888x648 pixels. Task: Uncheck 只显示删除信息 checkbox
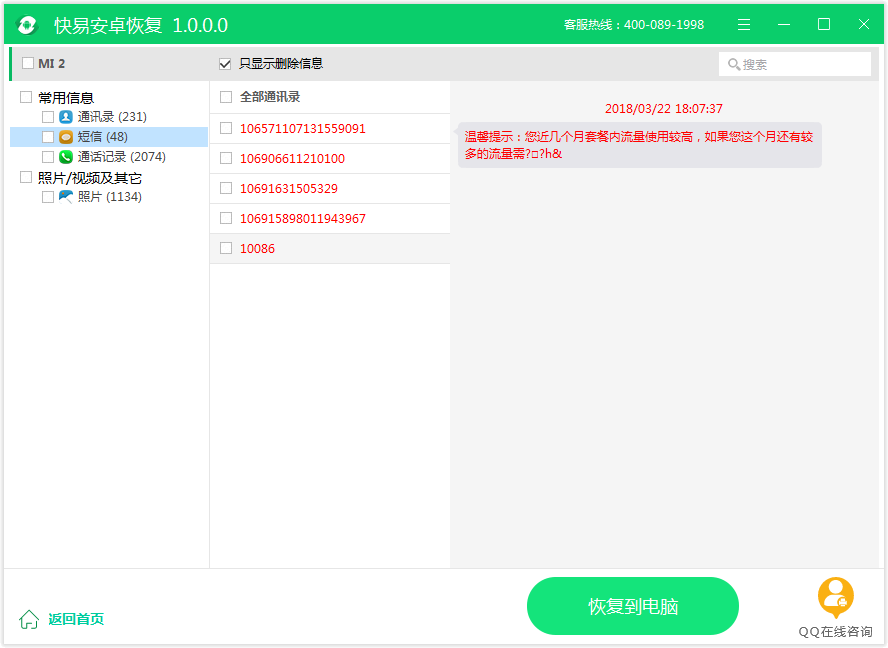click(225, 63)
